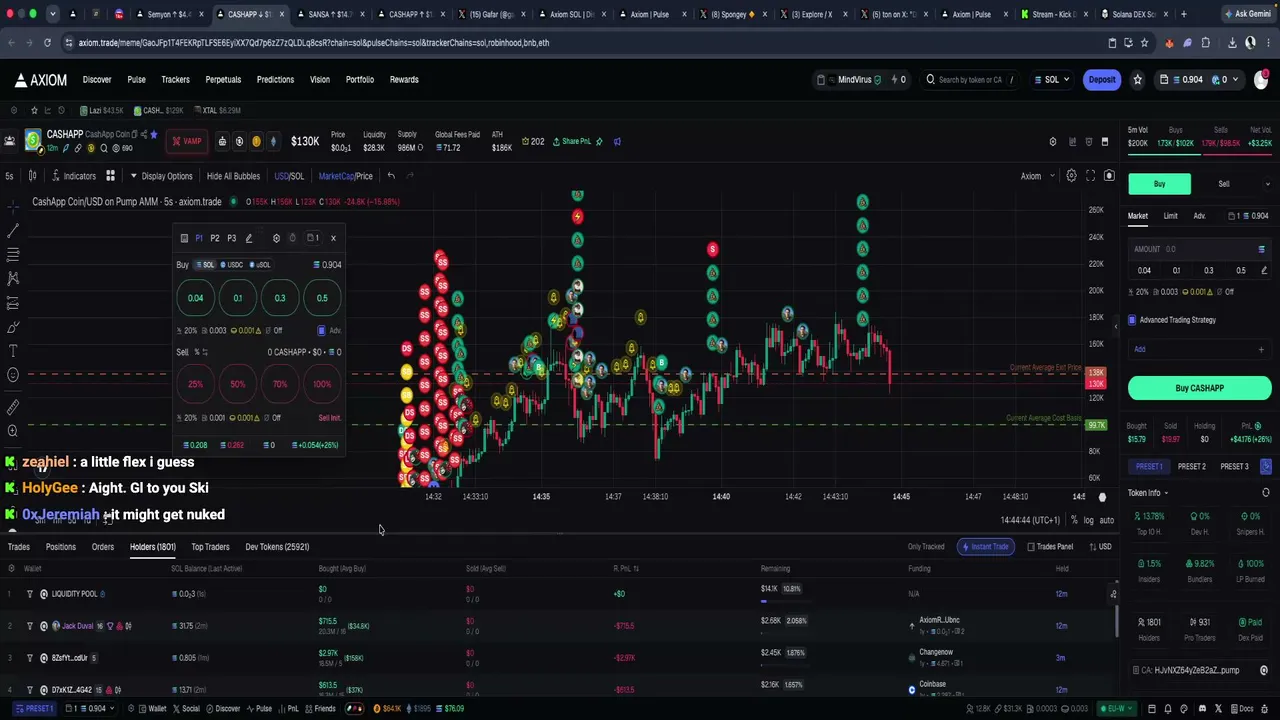Toggle fullscreen chart icon
1280x720 pixels.
coord(1090,176)
